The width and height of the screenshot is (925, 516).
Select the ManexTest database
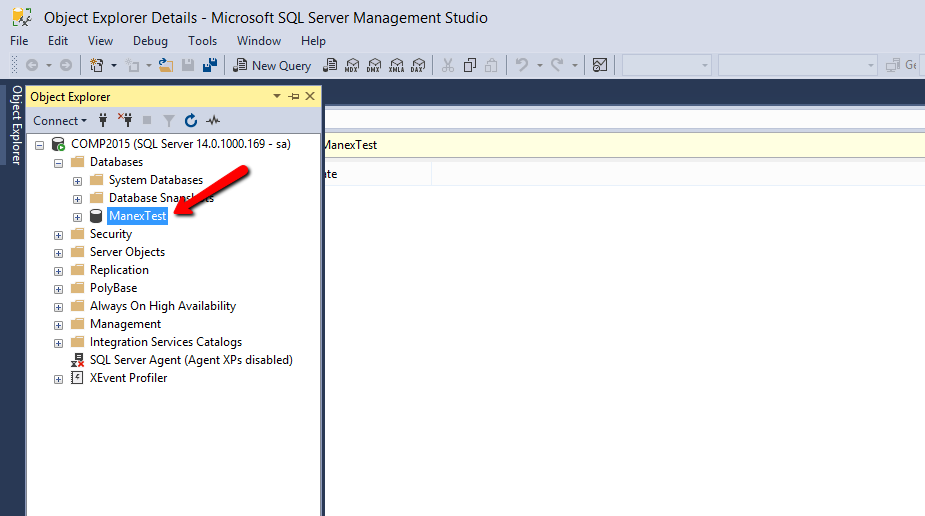[x=137, y=216]
